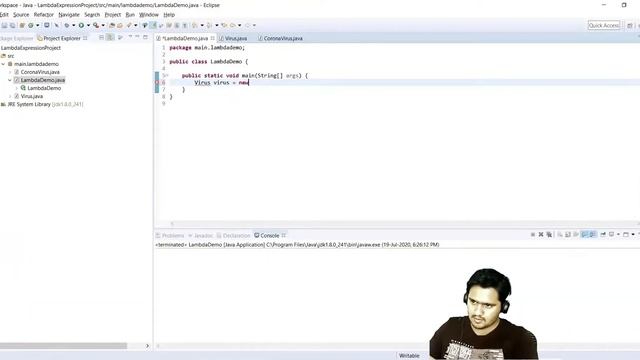Toggle Show Console on standard output
This screenshot has width=640, height=360.
click(x=584, y=234)
